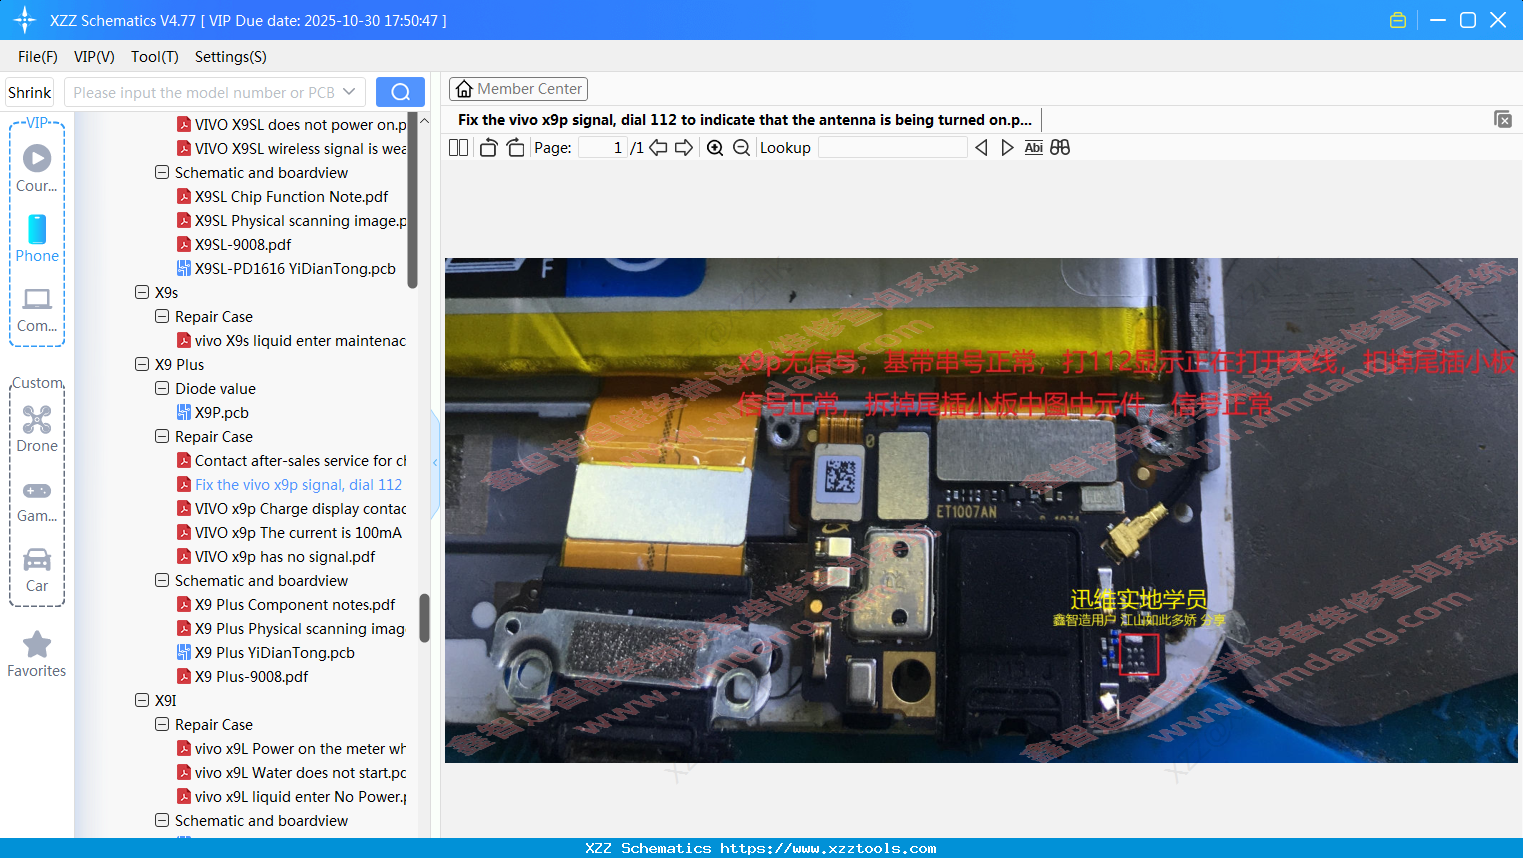Click the page number field
The image size is (1523, 858).
tap(603, 147)
